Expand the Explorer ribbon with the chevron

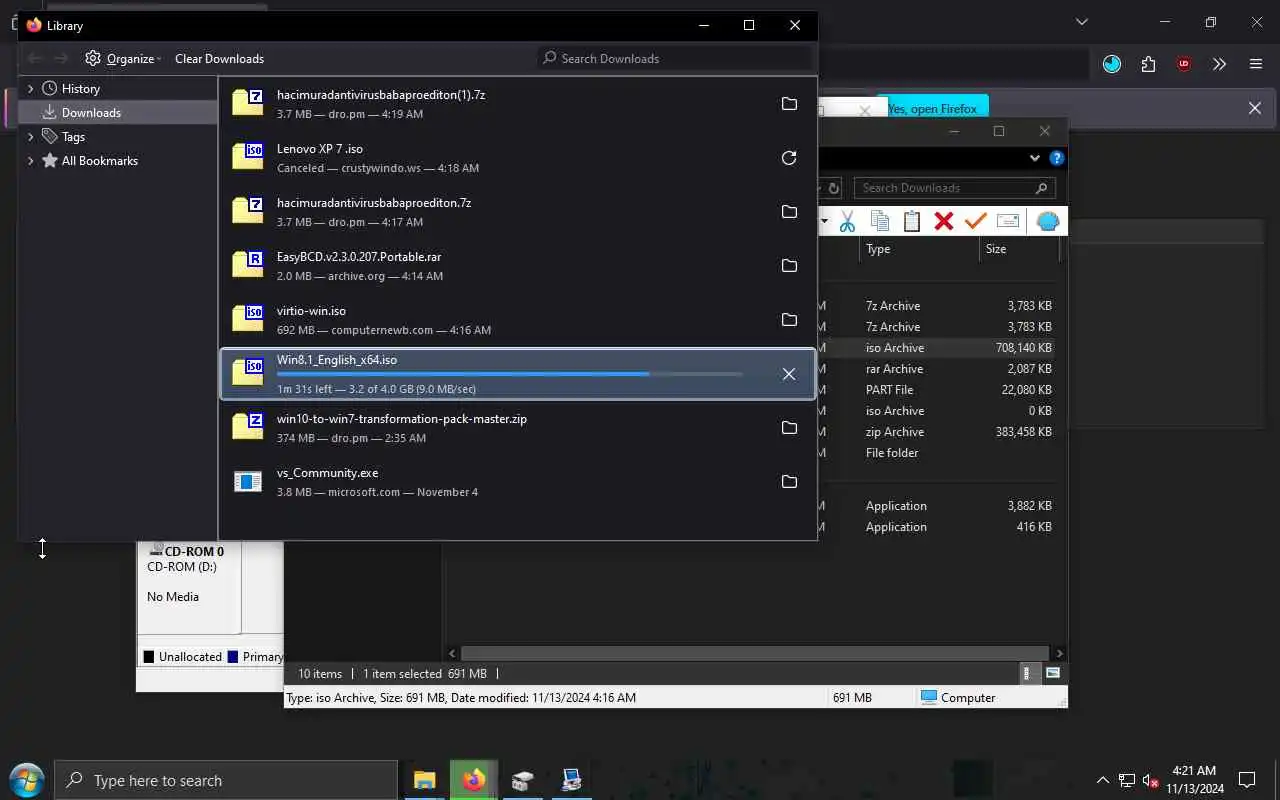(x=1035, y=158)
